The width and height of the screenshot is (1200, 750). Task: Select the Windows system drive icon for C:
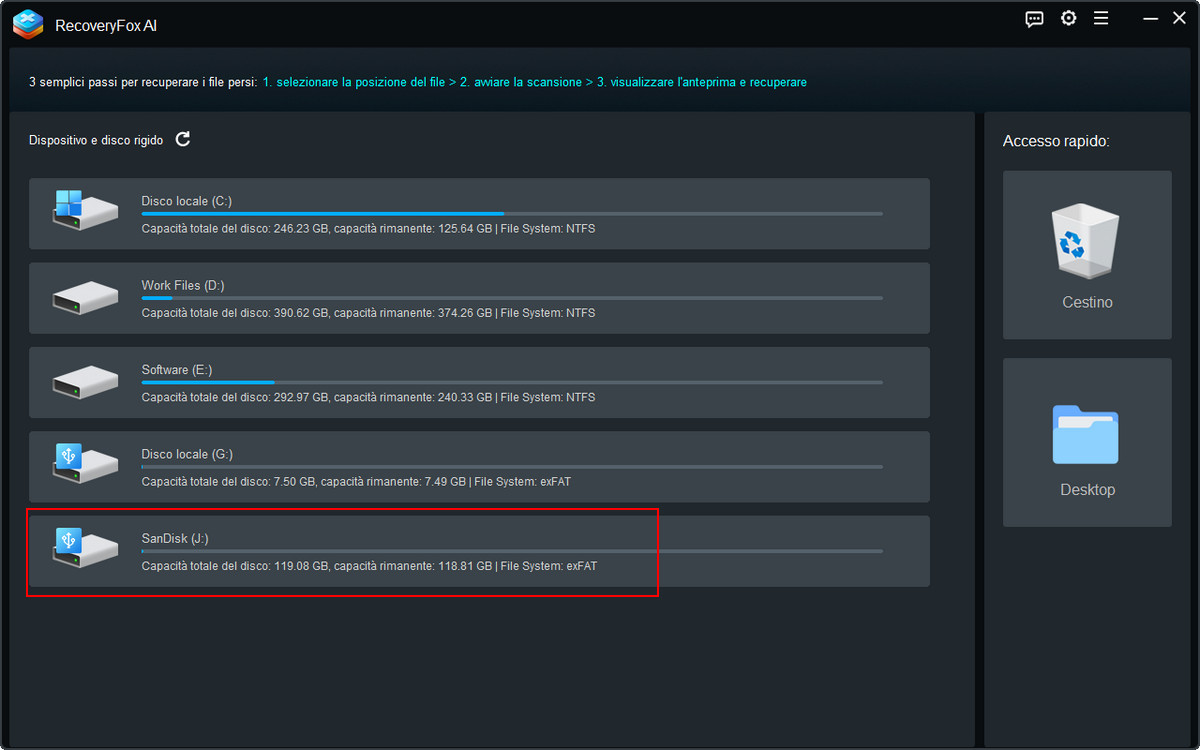(x=85, y=213)
